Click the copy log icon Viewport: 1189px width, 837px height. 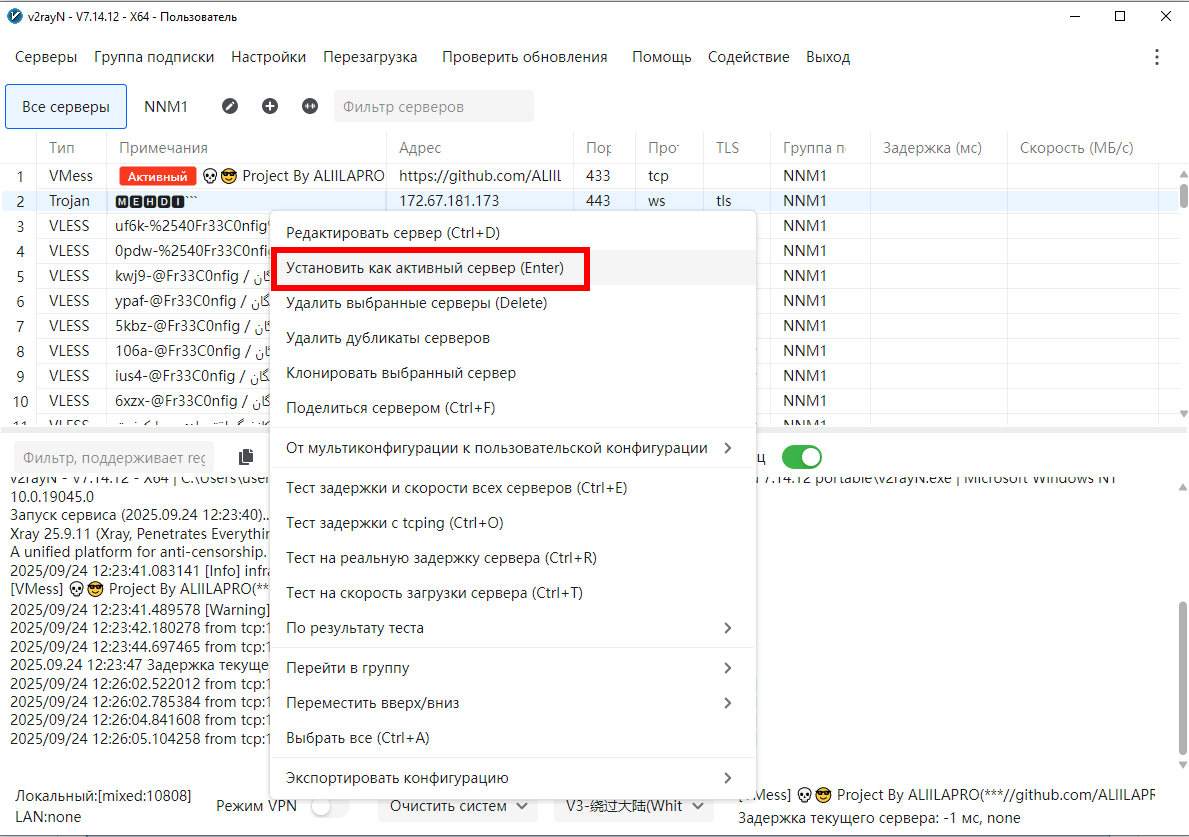(x=246, y=457)
